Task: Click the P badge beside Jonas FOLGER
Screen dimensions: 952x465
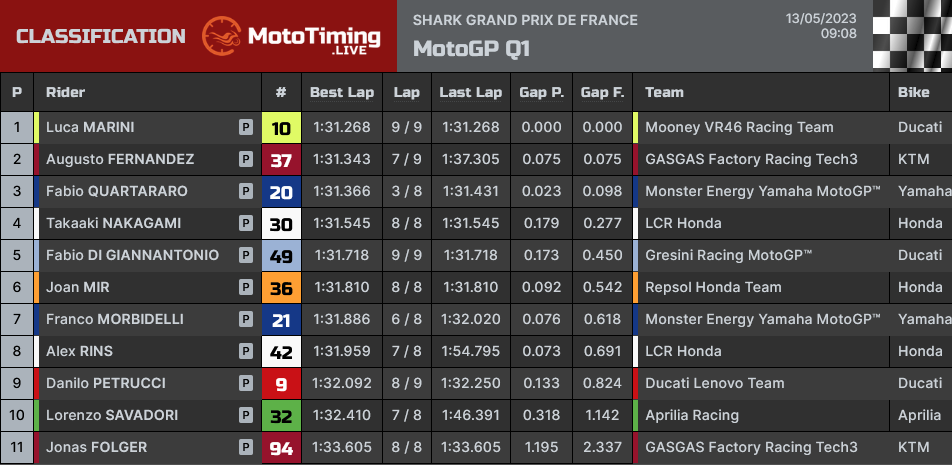Action: pos(245,447)
